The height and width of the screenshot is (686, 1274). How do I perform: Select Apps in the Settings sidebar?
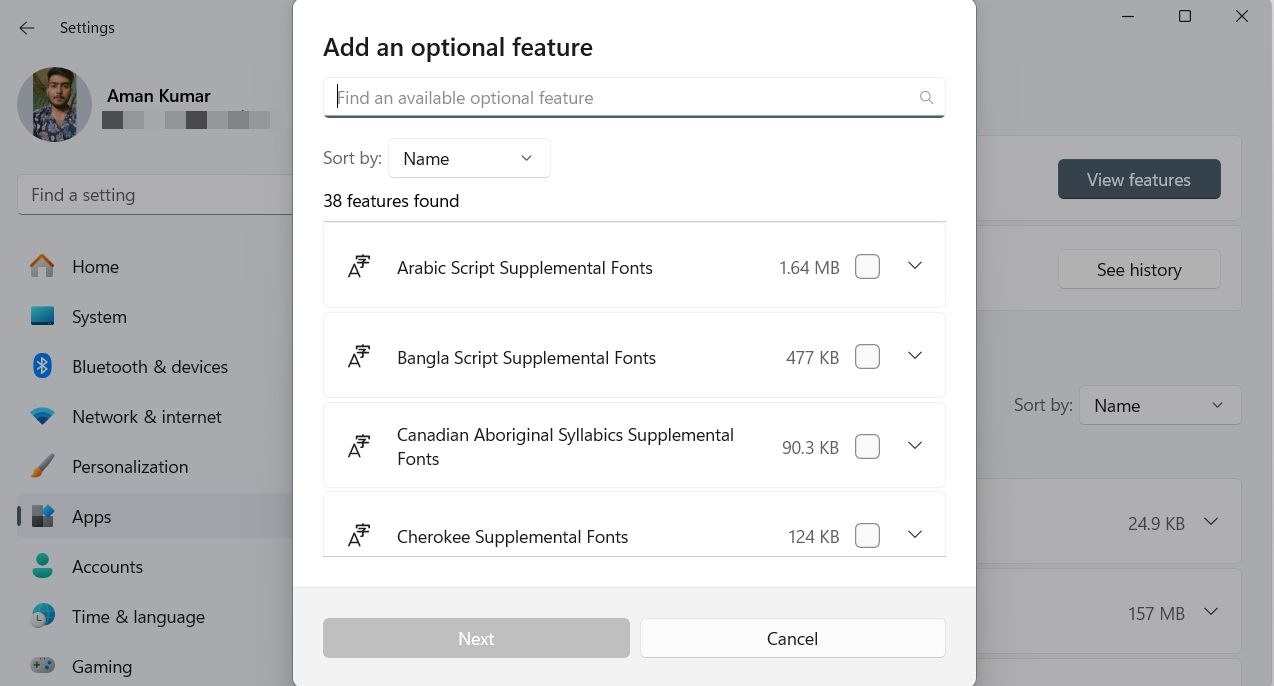41,517
